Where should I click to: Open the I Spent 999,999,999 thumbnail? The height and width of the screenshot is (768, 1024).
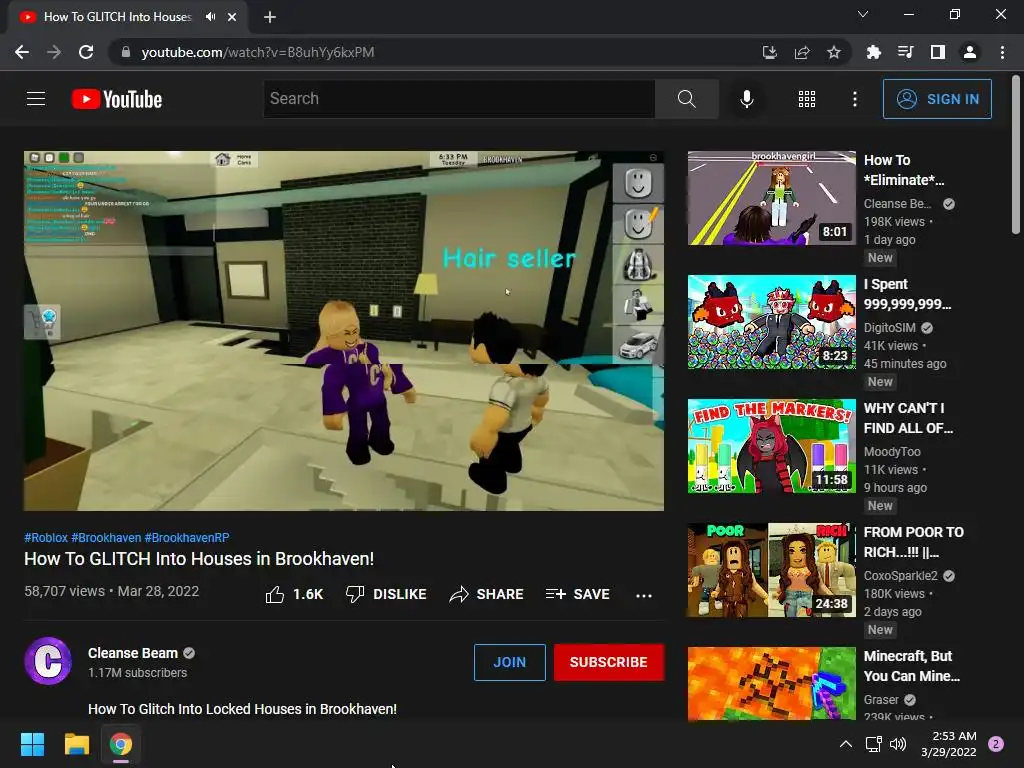(x=771, y=322)
